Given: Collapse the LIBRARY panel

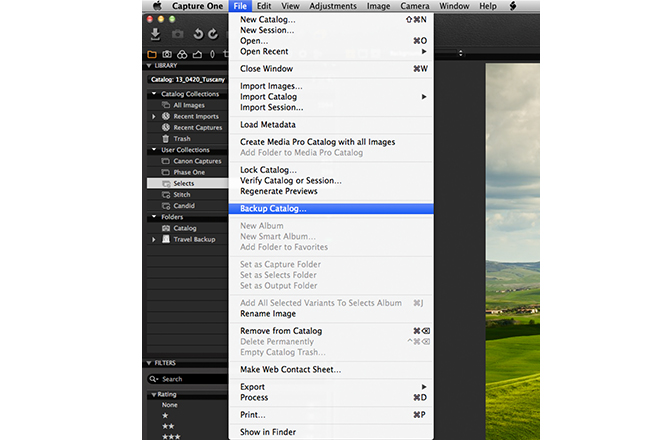Looking at the screenshot, I should click(149, 66).
